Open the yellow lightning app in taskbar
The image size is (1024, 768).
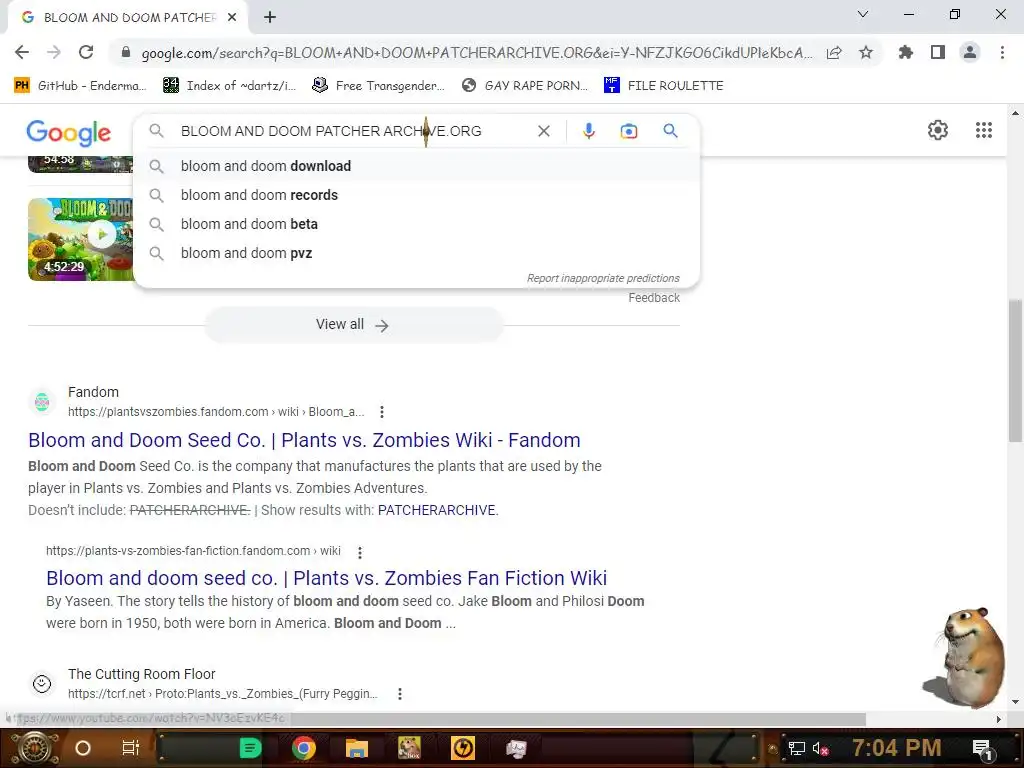463,748
